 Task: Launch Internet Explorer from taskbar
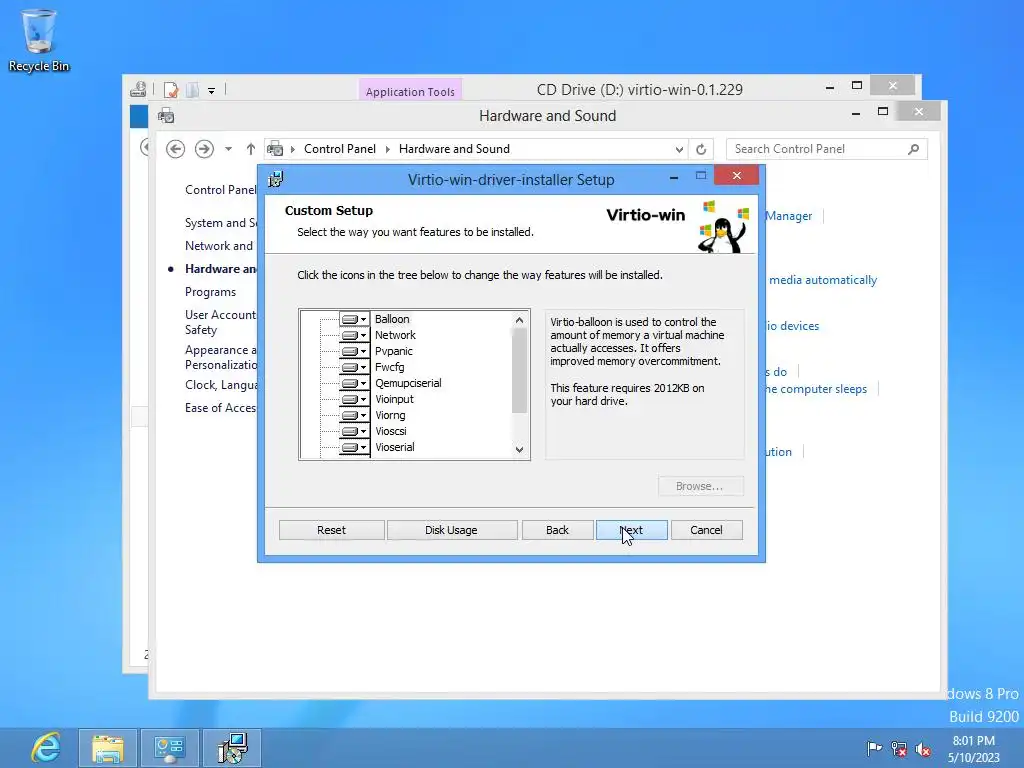[x=46, y=748]
